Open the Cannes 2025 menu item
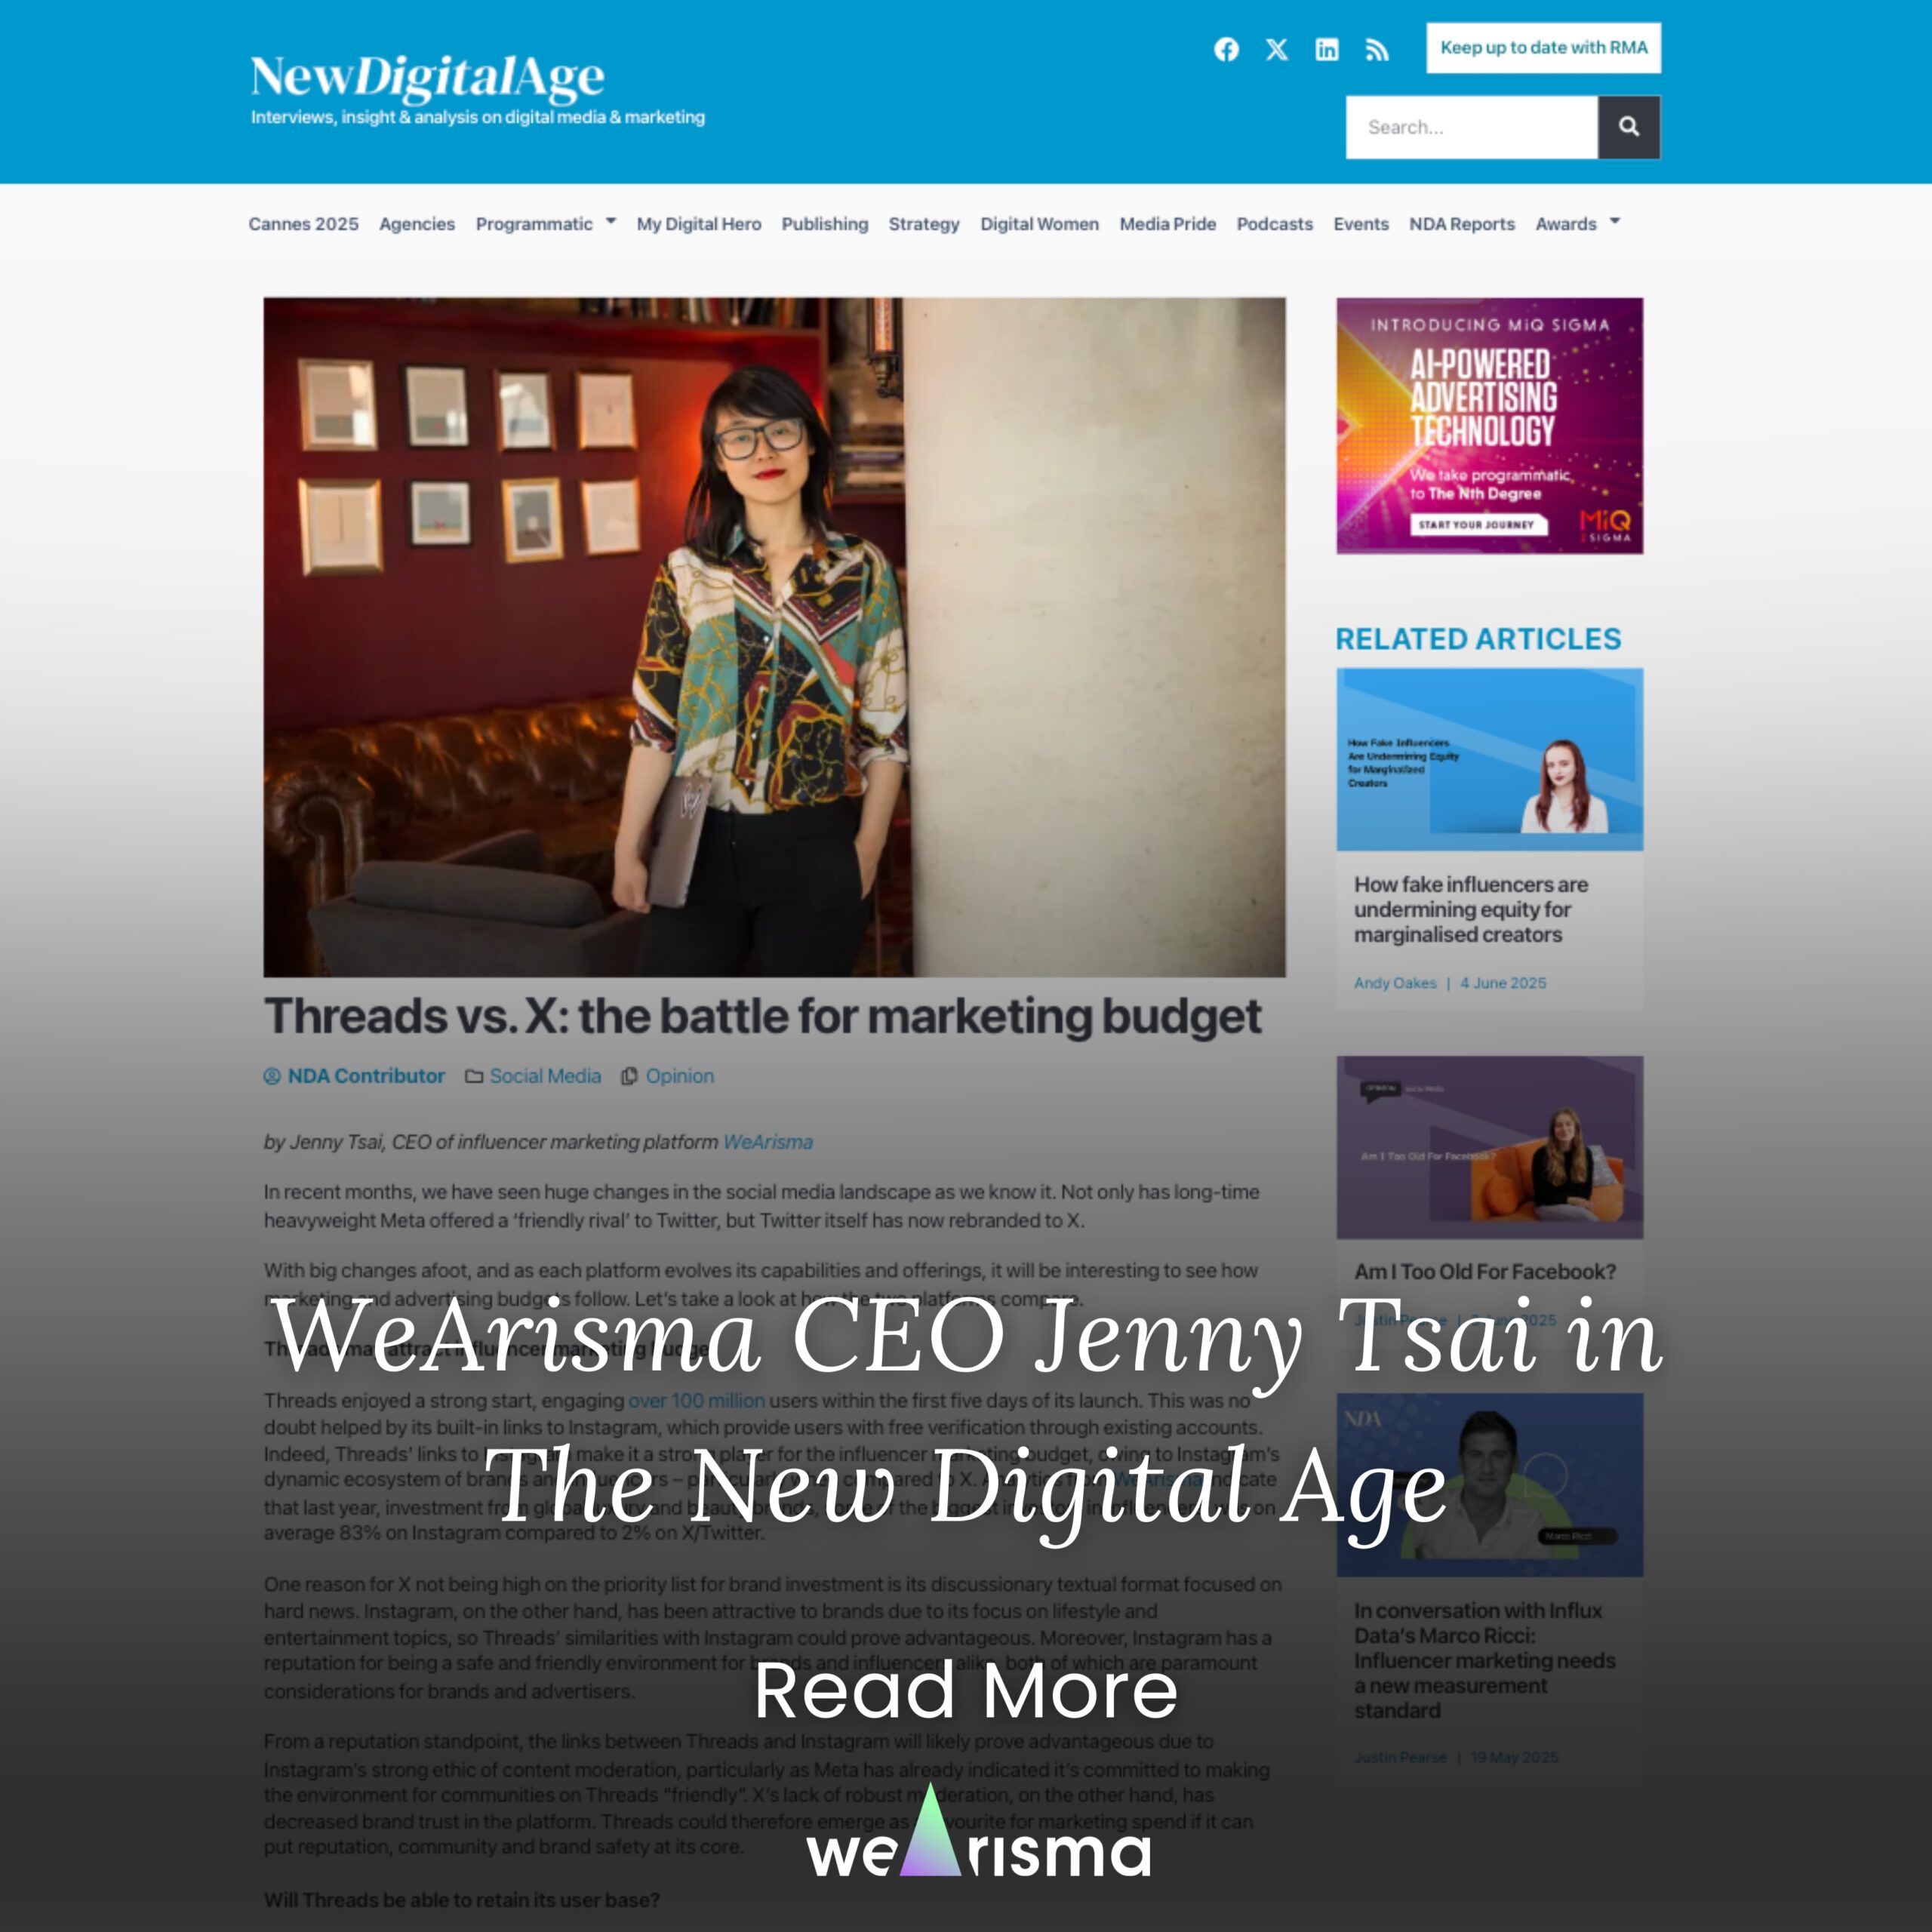Viewport: 1932px width, 1932px height. click(x=303, y=224)
